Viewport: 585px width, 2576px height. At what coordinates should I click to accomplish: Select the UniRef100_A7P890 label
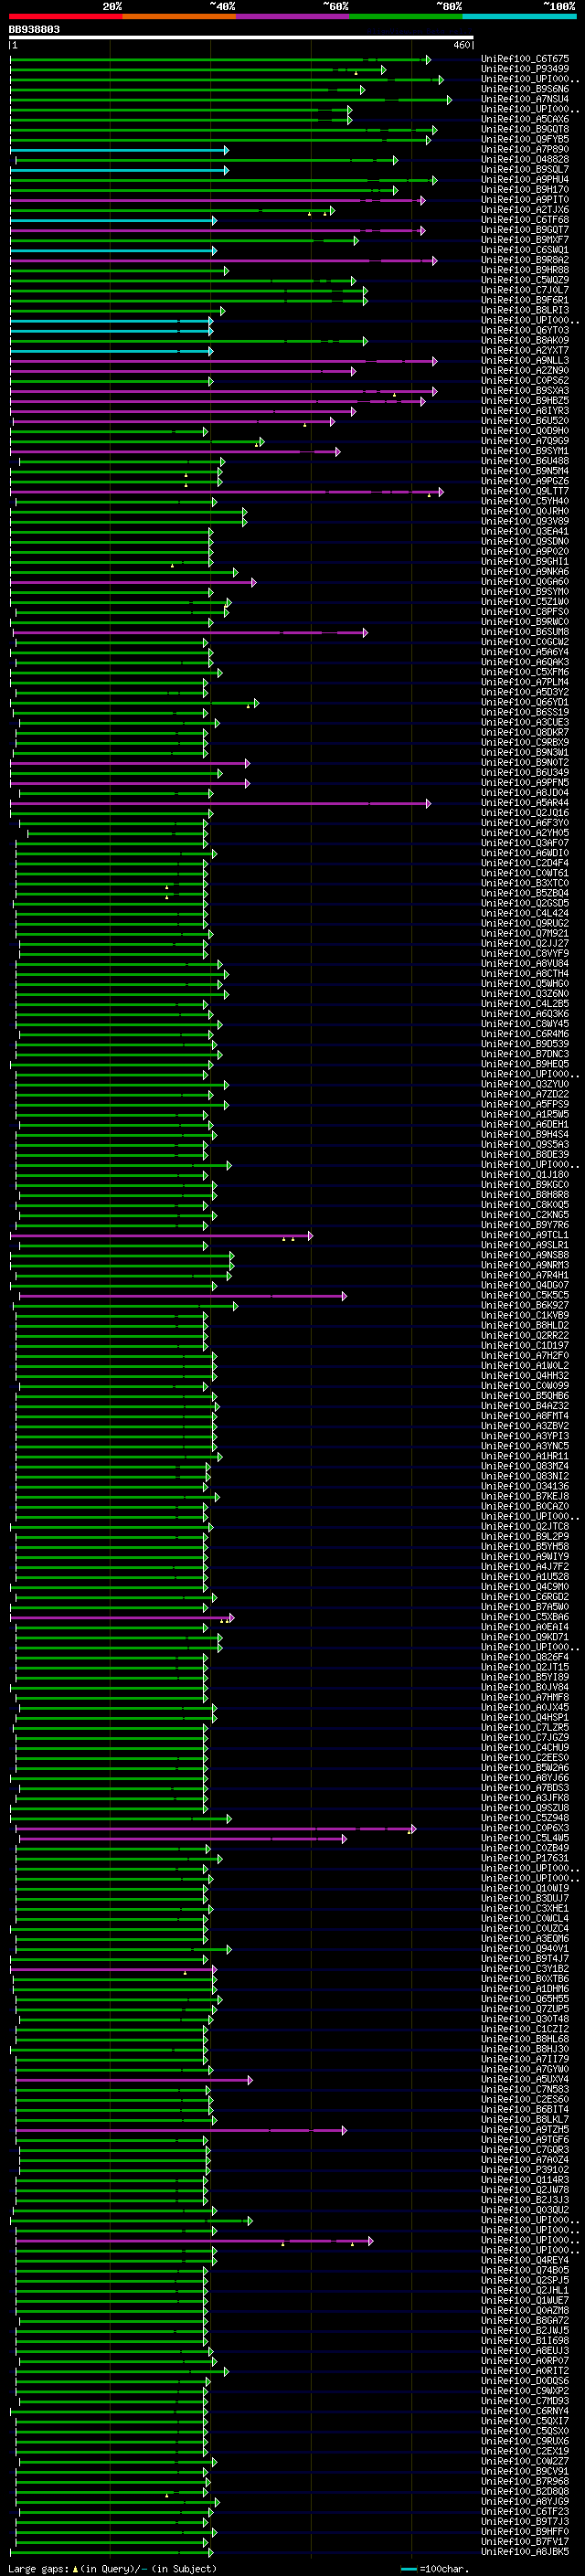click(525, 149)
